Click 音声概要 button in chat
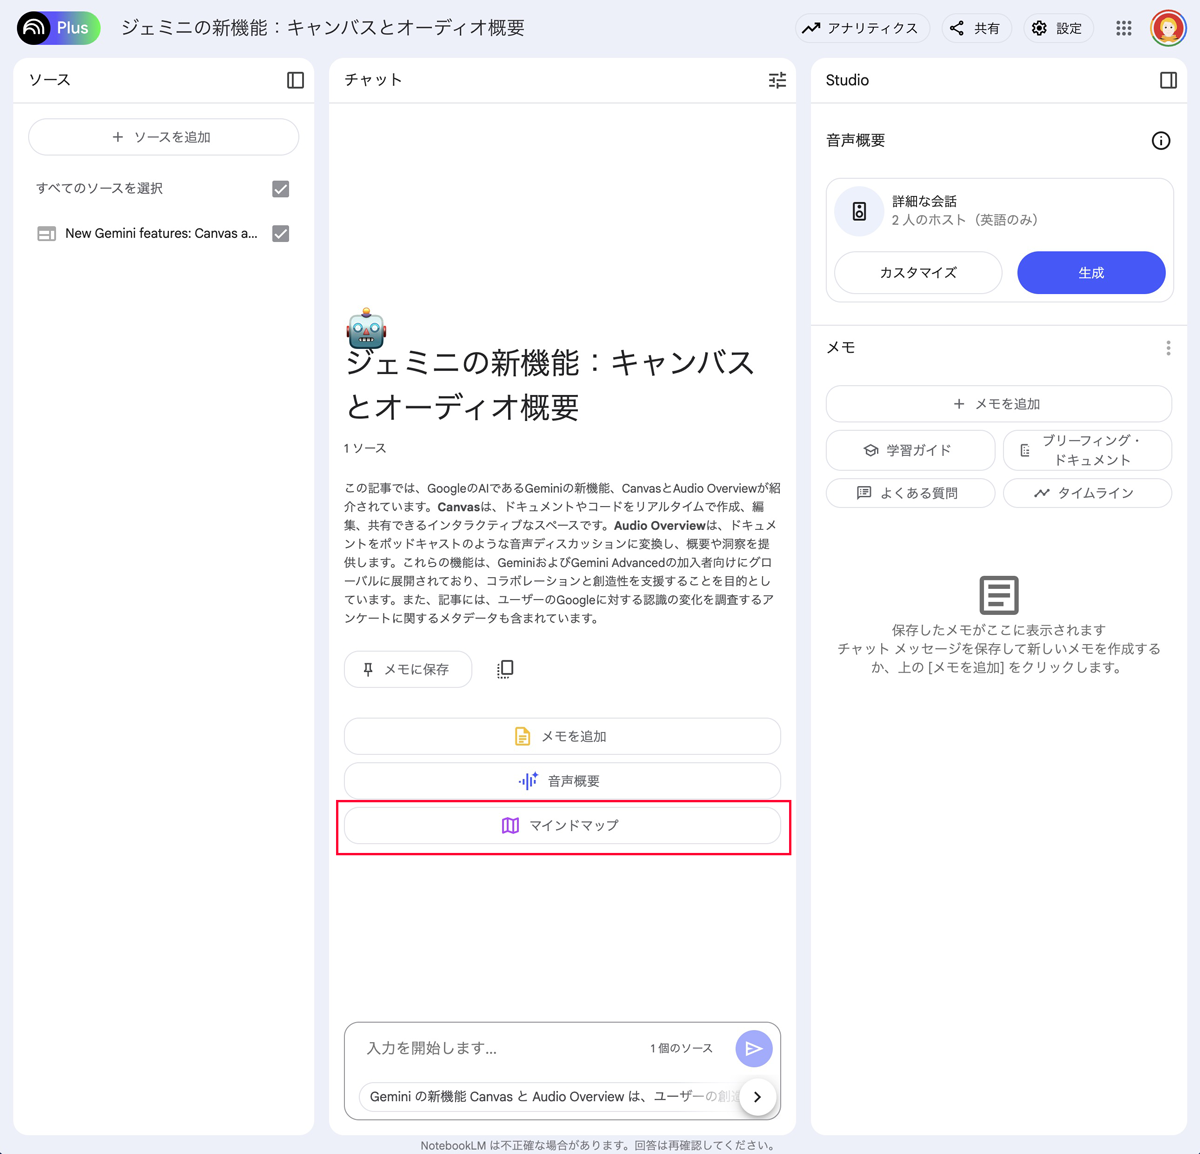The height and width of the screenshot is (1154, 1200). click(x=562, y=781)
